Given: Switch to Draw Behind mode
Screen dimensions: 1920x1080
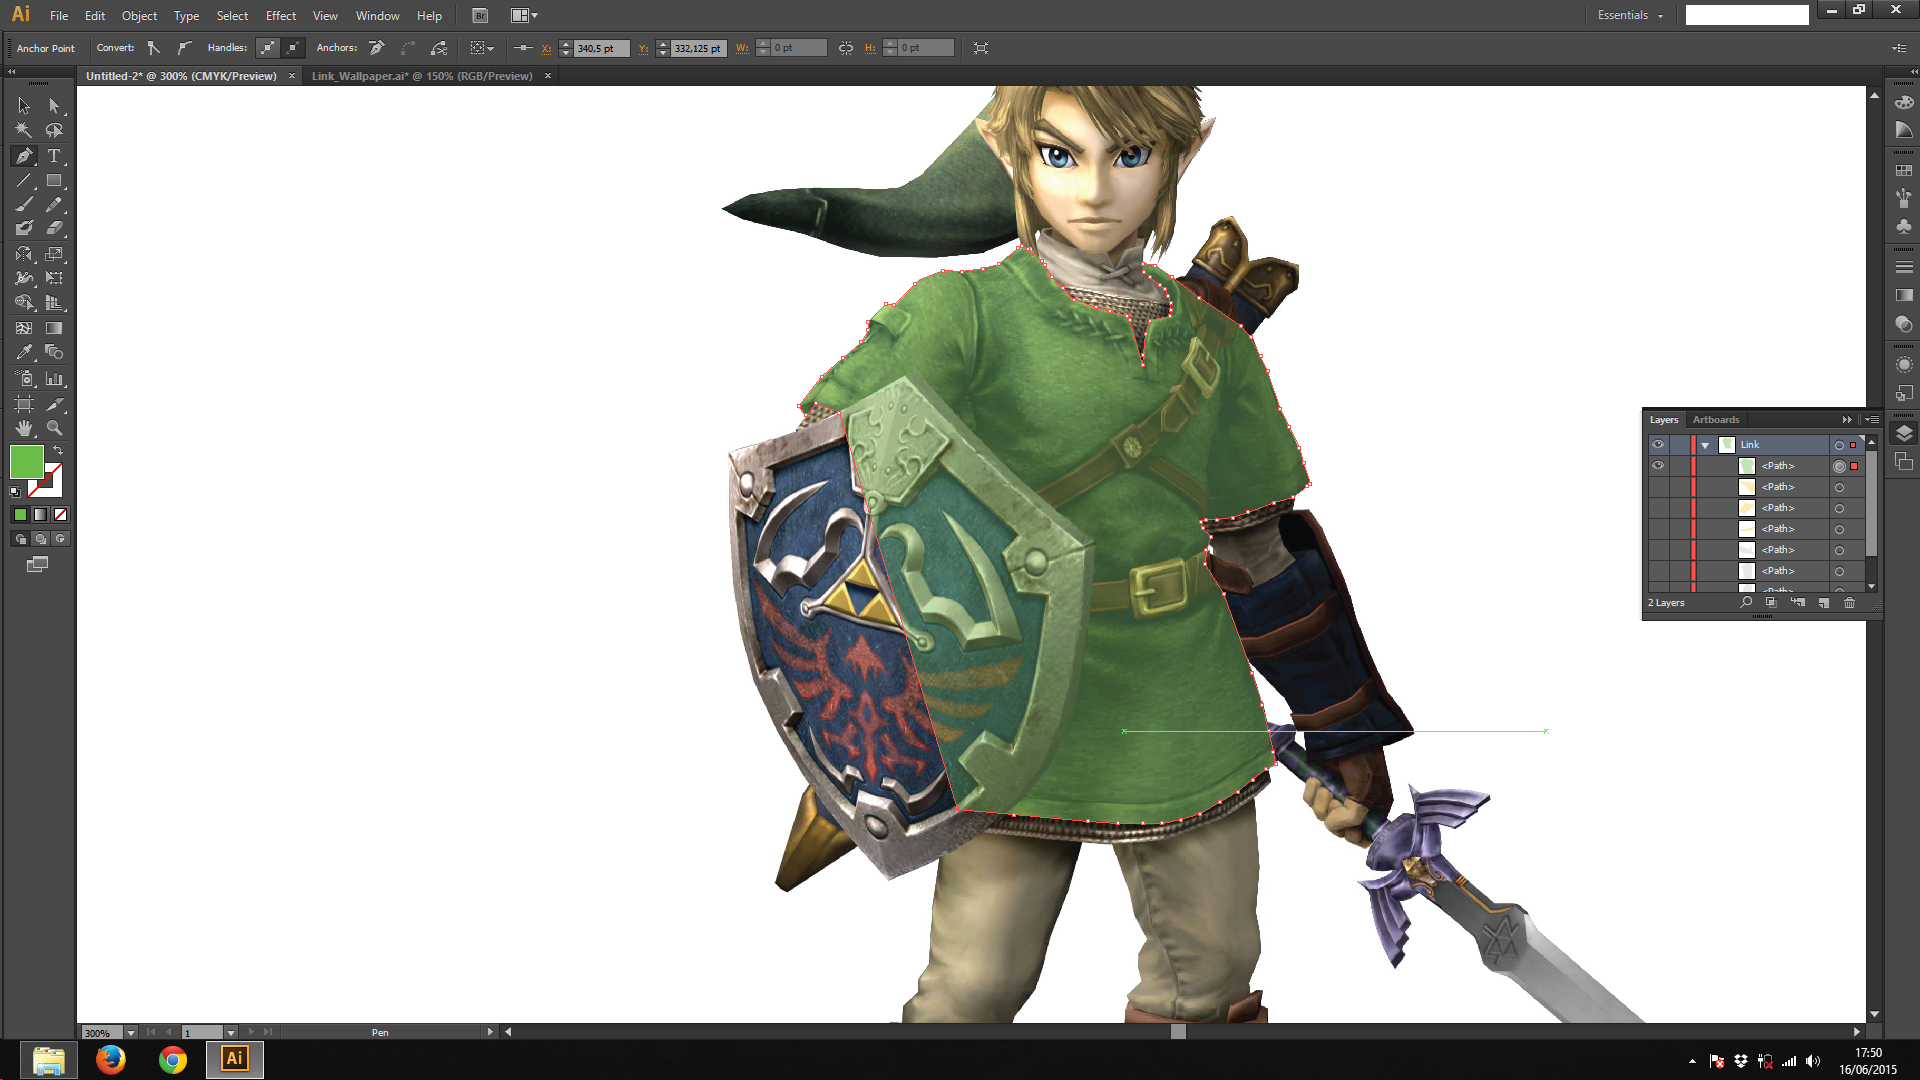Looking at the screenshot, I should tap(40, 539).
